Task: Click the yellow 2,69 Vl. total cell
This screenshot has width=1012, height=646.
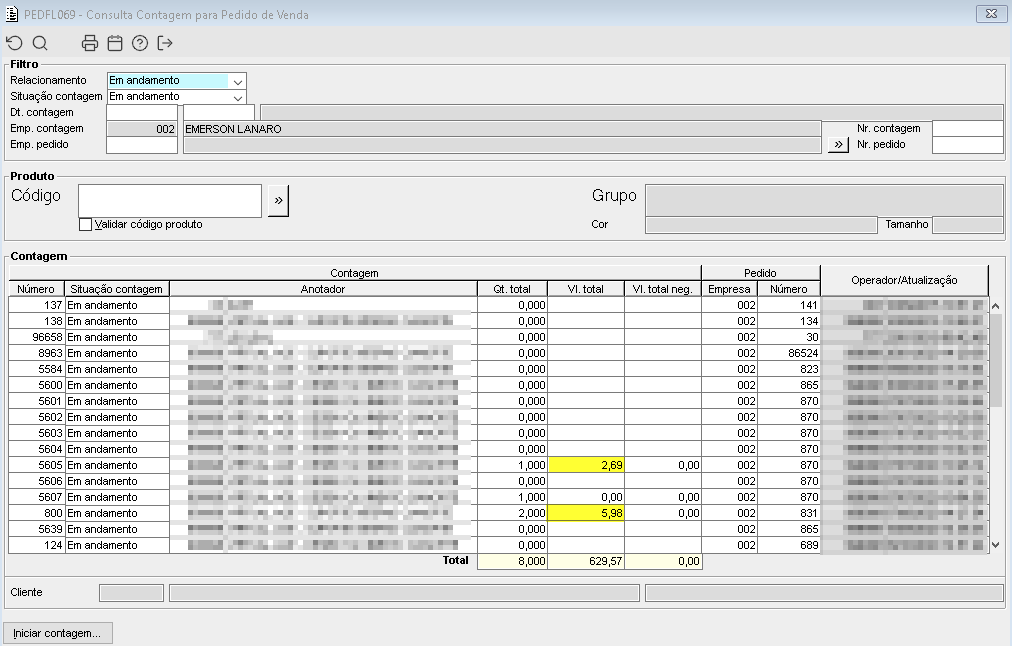Action: [585, 465]
